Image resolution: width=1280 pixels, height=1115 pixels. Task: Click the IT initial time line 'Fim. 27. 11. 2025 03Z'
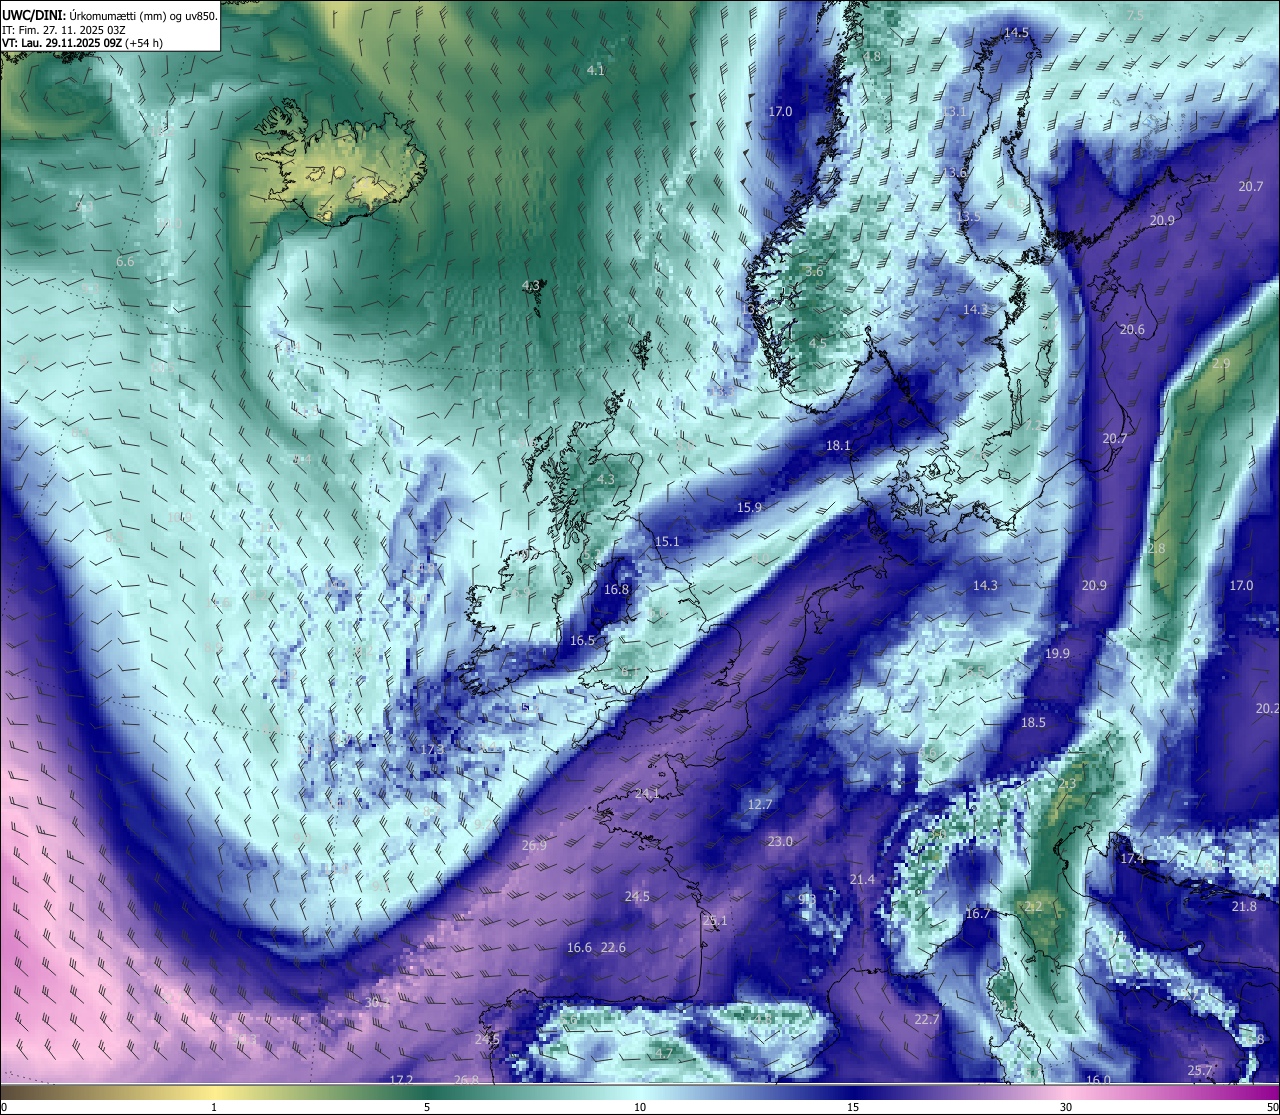coord(64,30)
